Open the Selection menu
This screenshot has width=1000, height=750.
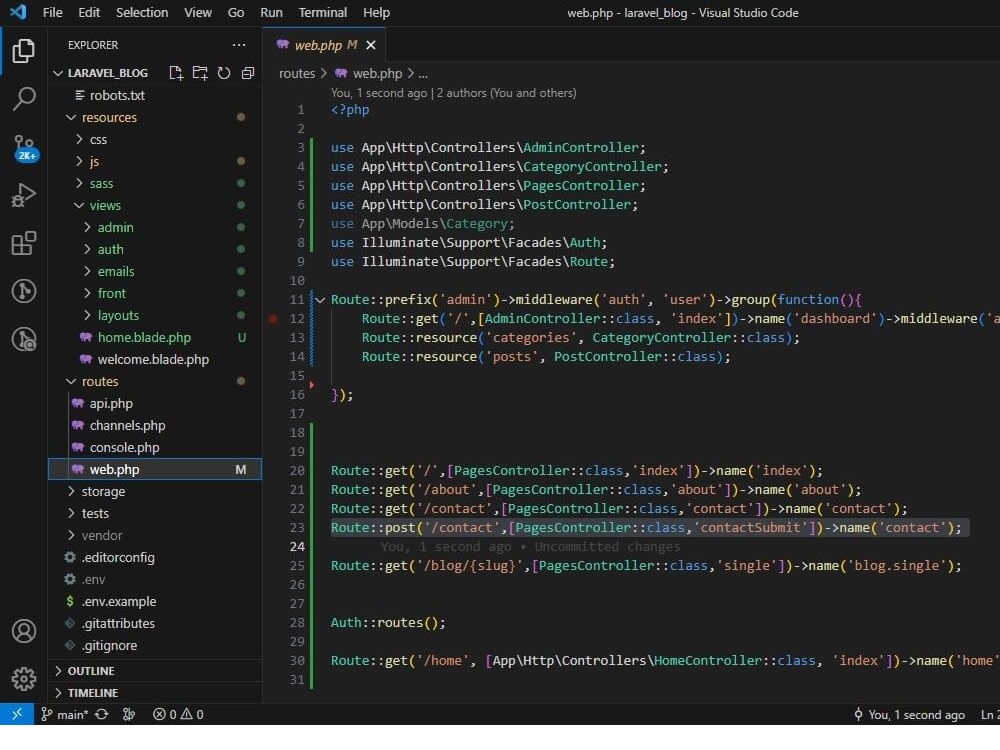(142, 12)
